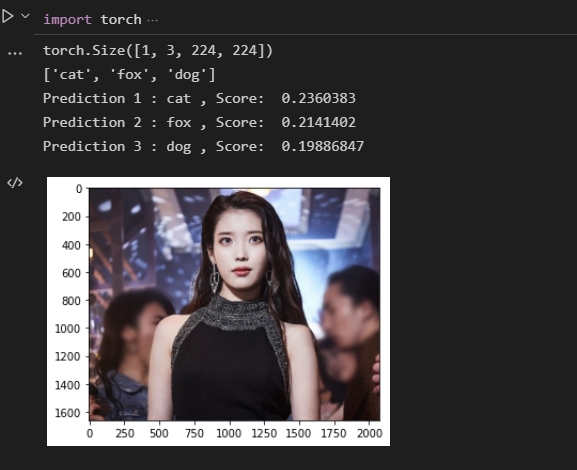Select the Prediction 2 fox score line
The height and width of the screenshot is (470, 577).
pyautogui.click(x=199, y=123)
